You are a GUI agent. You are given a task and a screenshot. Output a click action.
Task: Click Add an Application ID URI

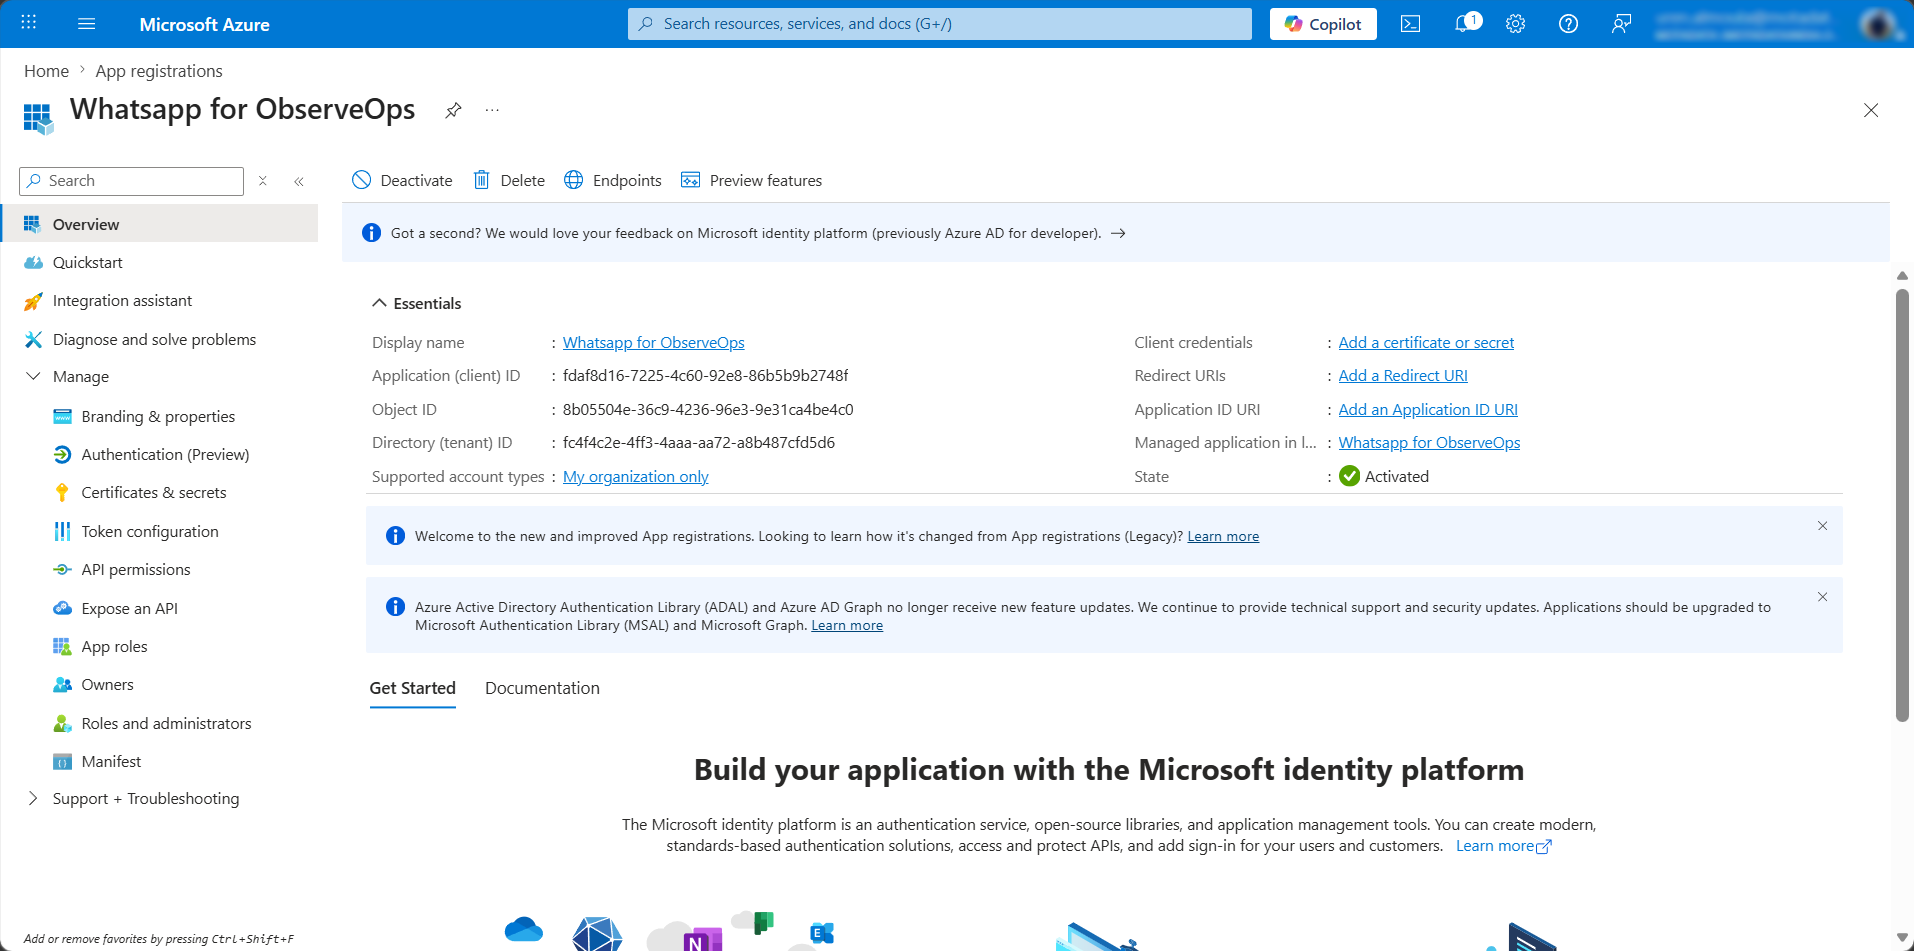pyautogui.click(x=1428, y=410)
